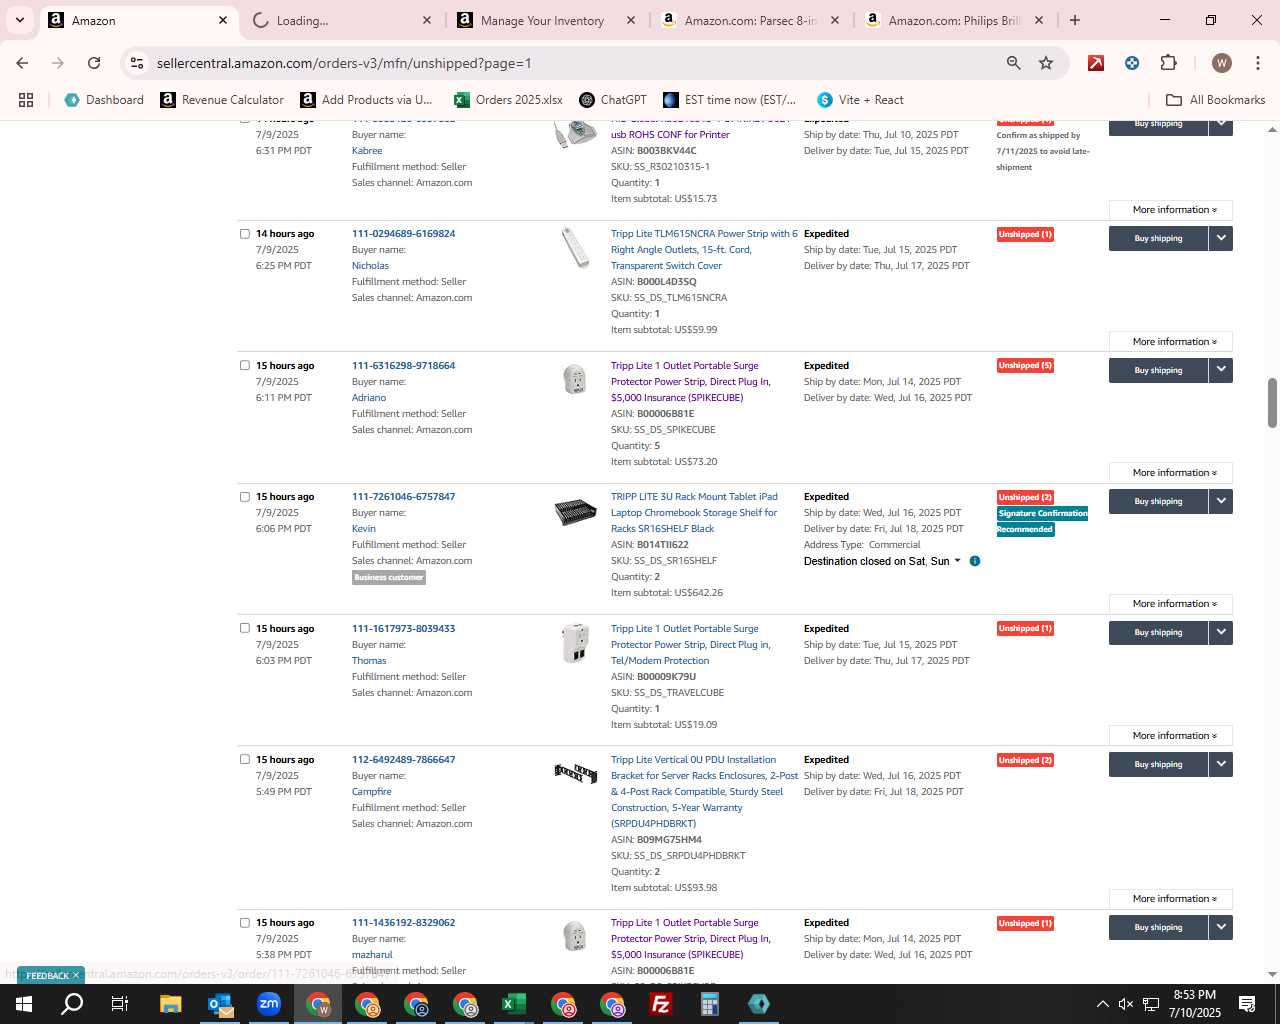Bookmark this page with the star icon

click(1046, 63)
